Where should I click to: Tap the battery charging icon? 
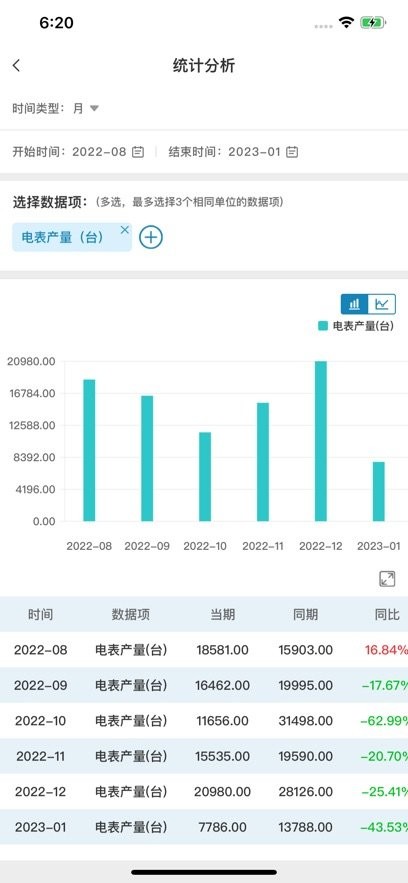coord(373,23)
